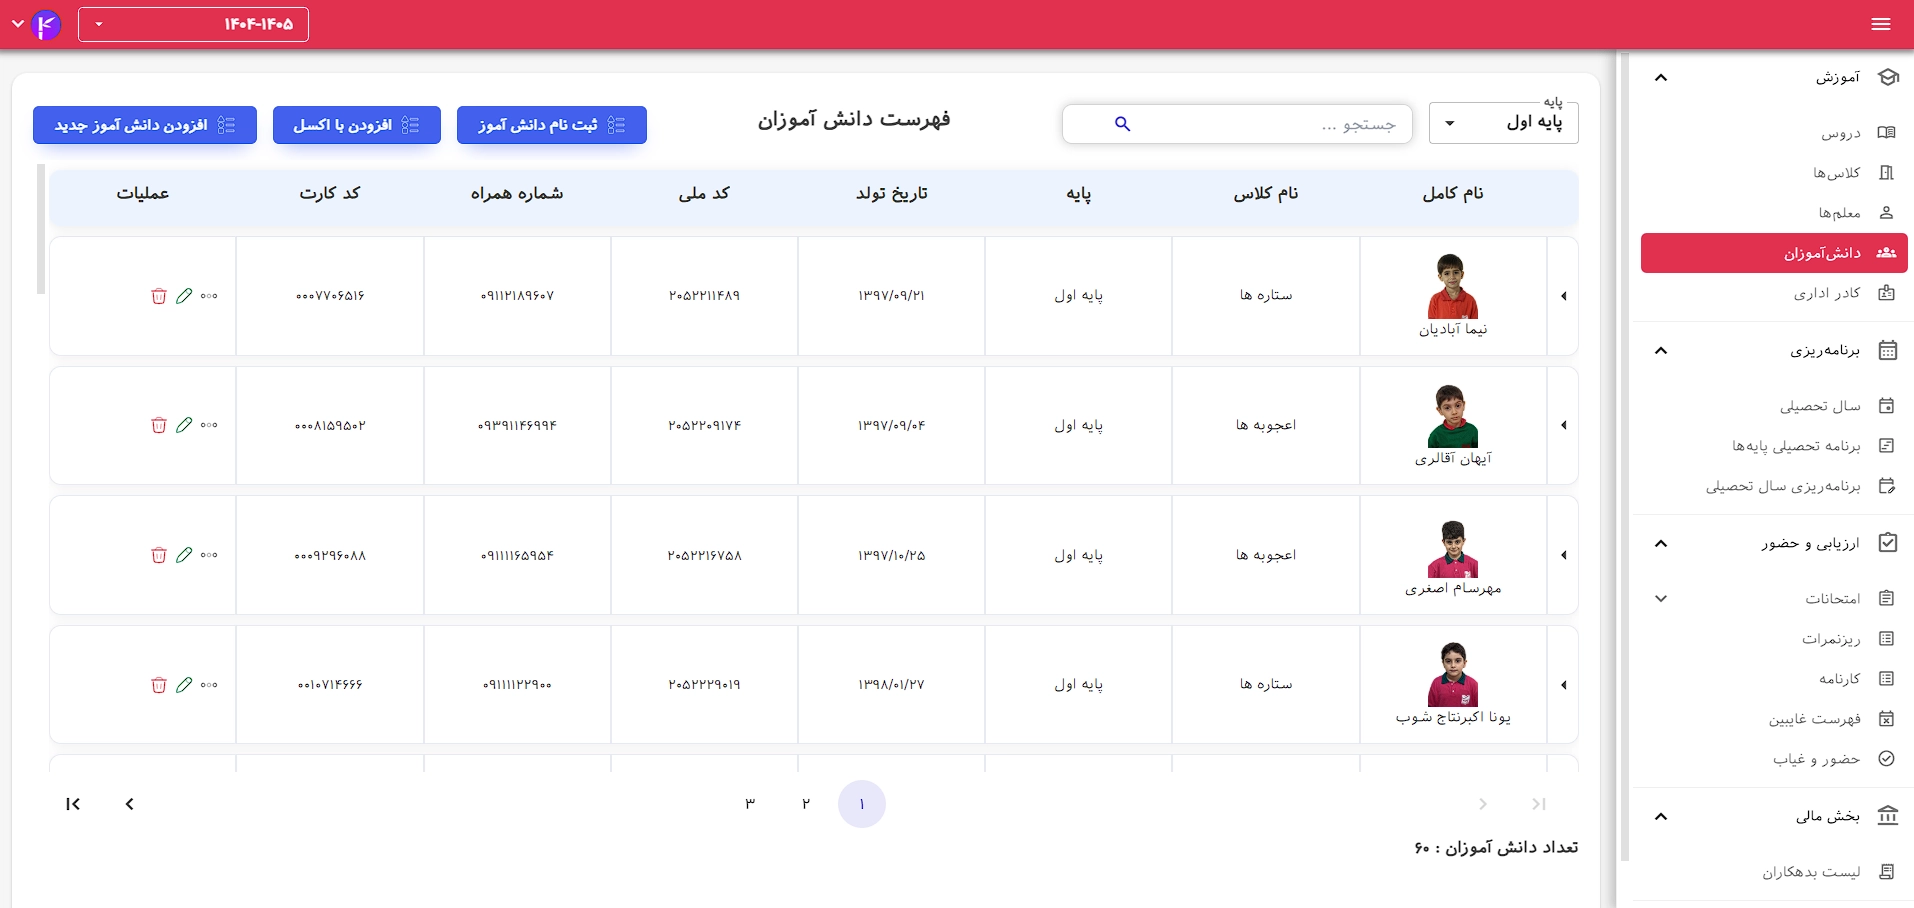Edit student آیهان آقالری with pencil icon
The height and width of the screenshot is (908, 1914).
coord(184,425)
